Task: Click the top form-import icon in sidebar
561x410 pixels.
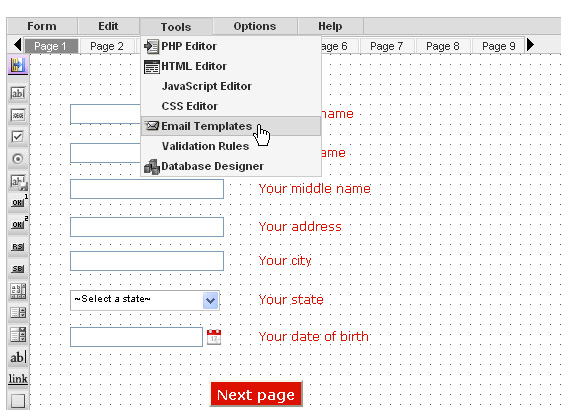Action: click(18, 65)
